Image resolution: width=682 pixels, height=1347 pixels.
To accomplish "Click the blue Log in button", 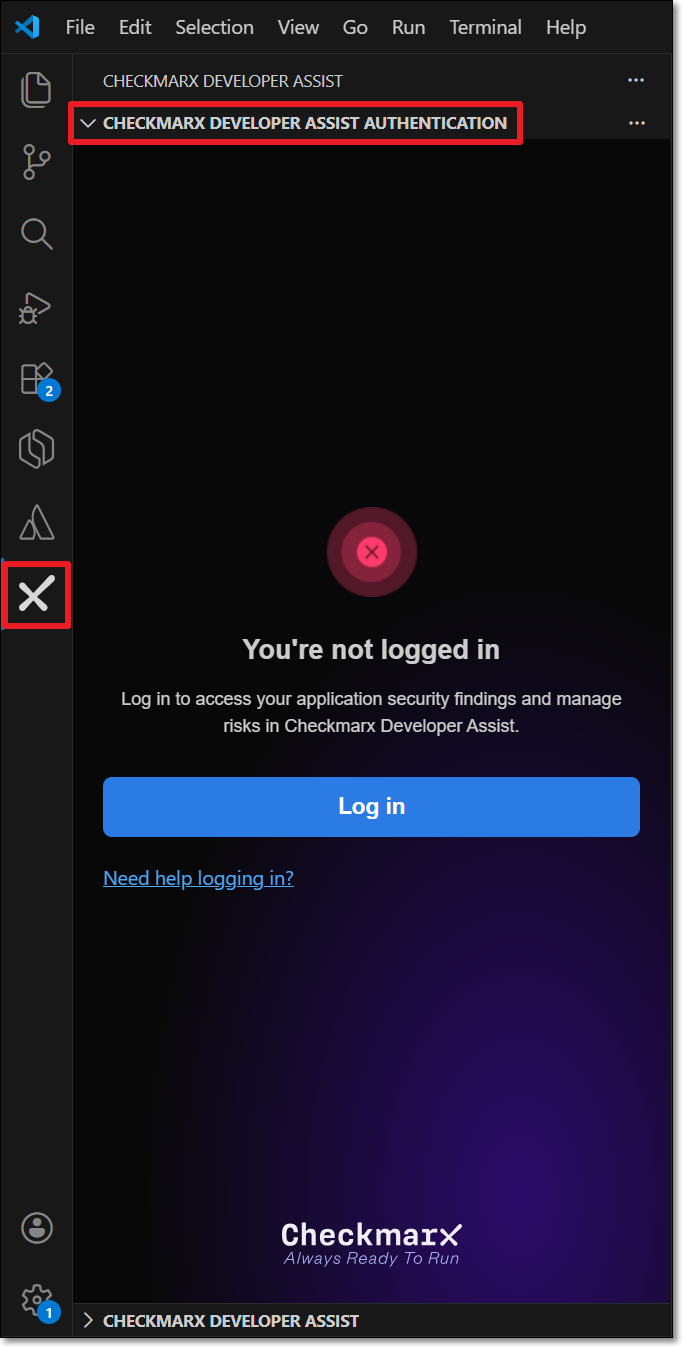I will 371,807.
